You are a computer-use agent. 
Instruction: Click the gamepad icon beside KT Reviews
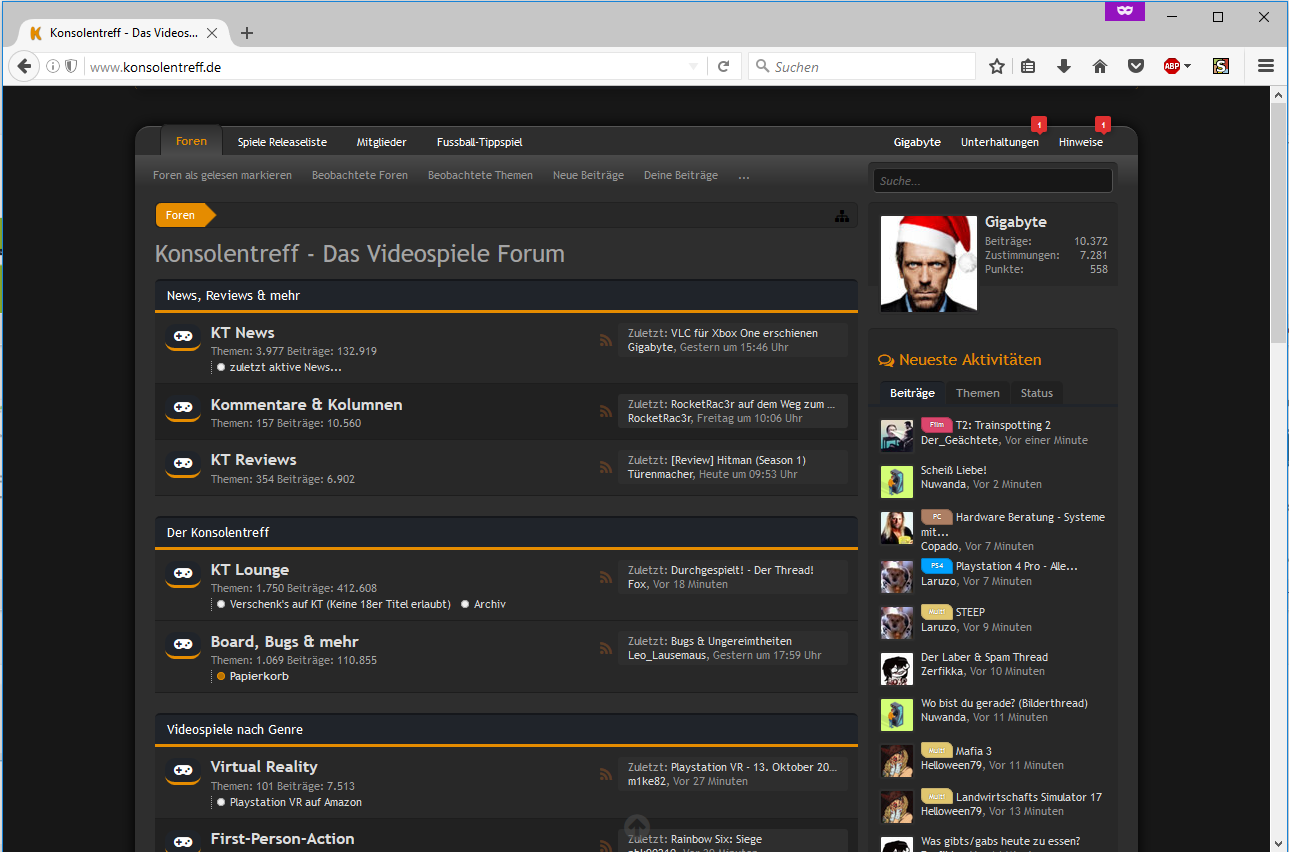pos(183,465)
